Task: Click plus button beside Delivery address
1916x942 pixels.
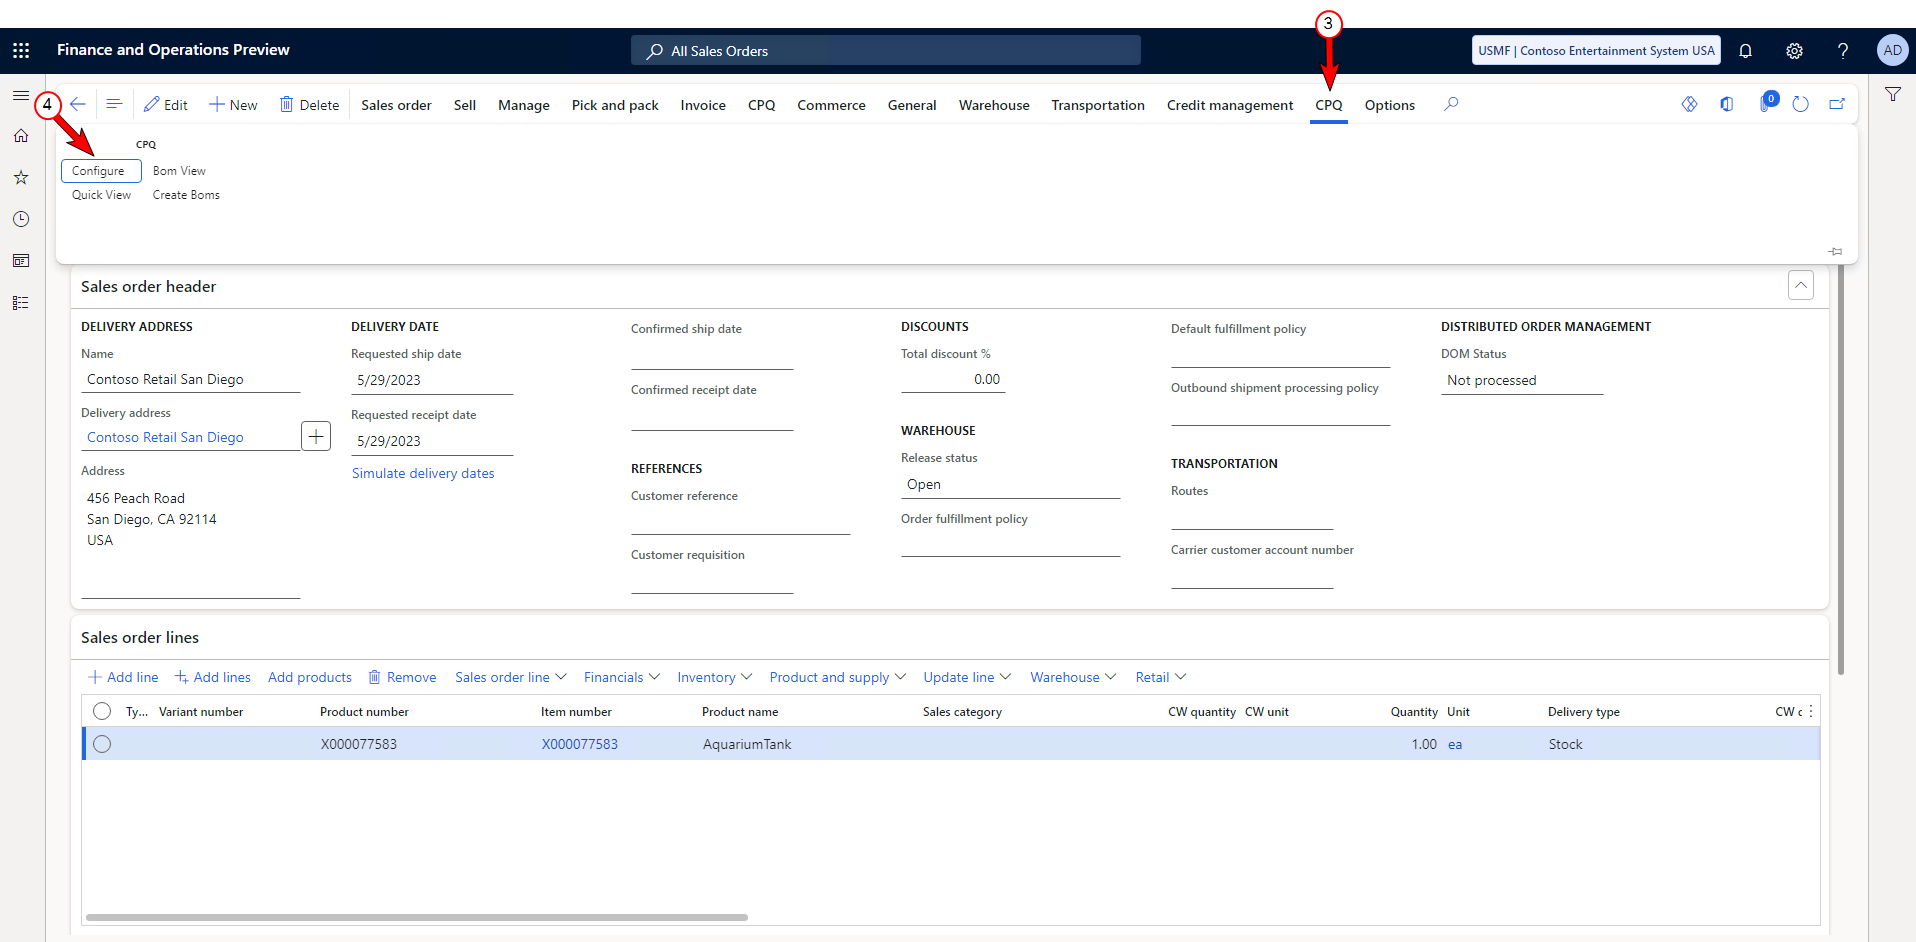Action: pos(316,436)
